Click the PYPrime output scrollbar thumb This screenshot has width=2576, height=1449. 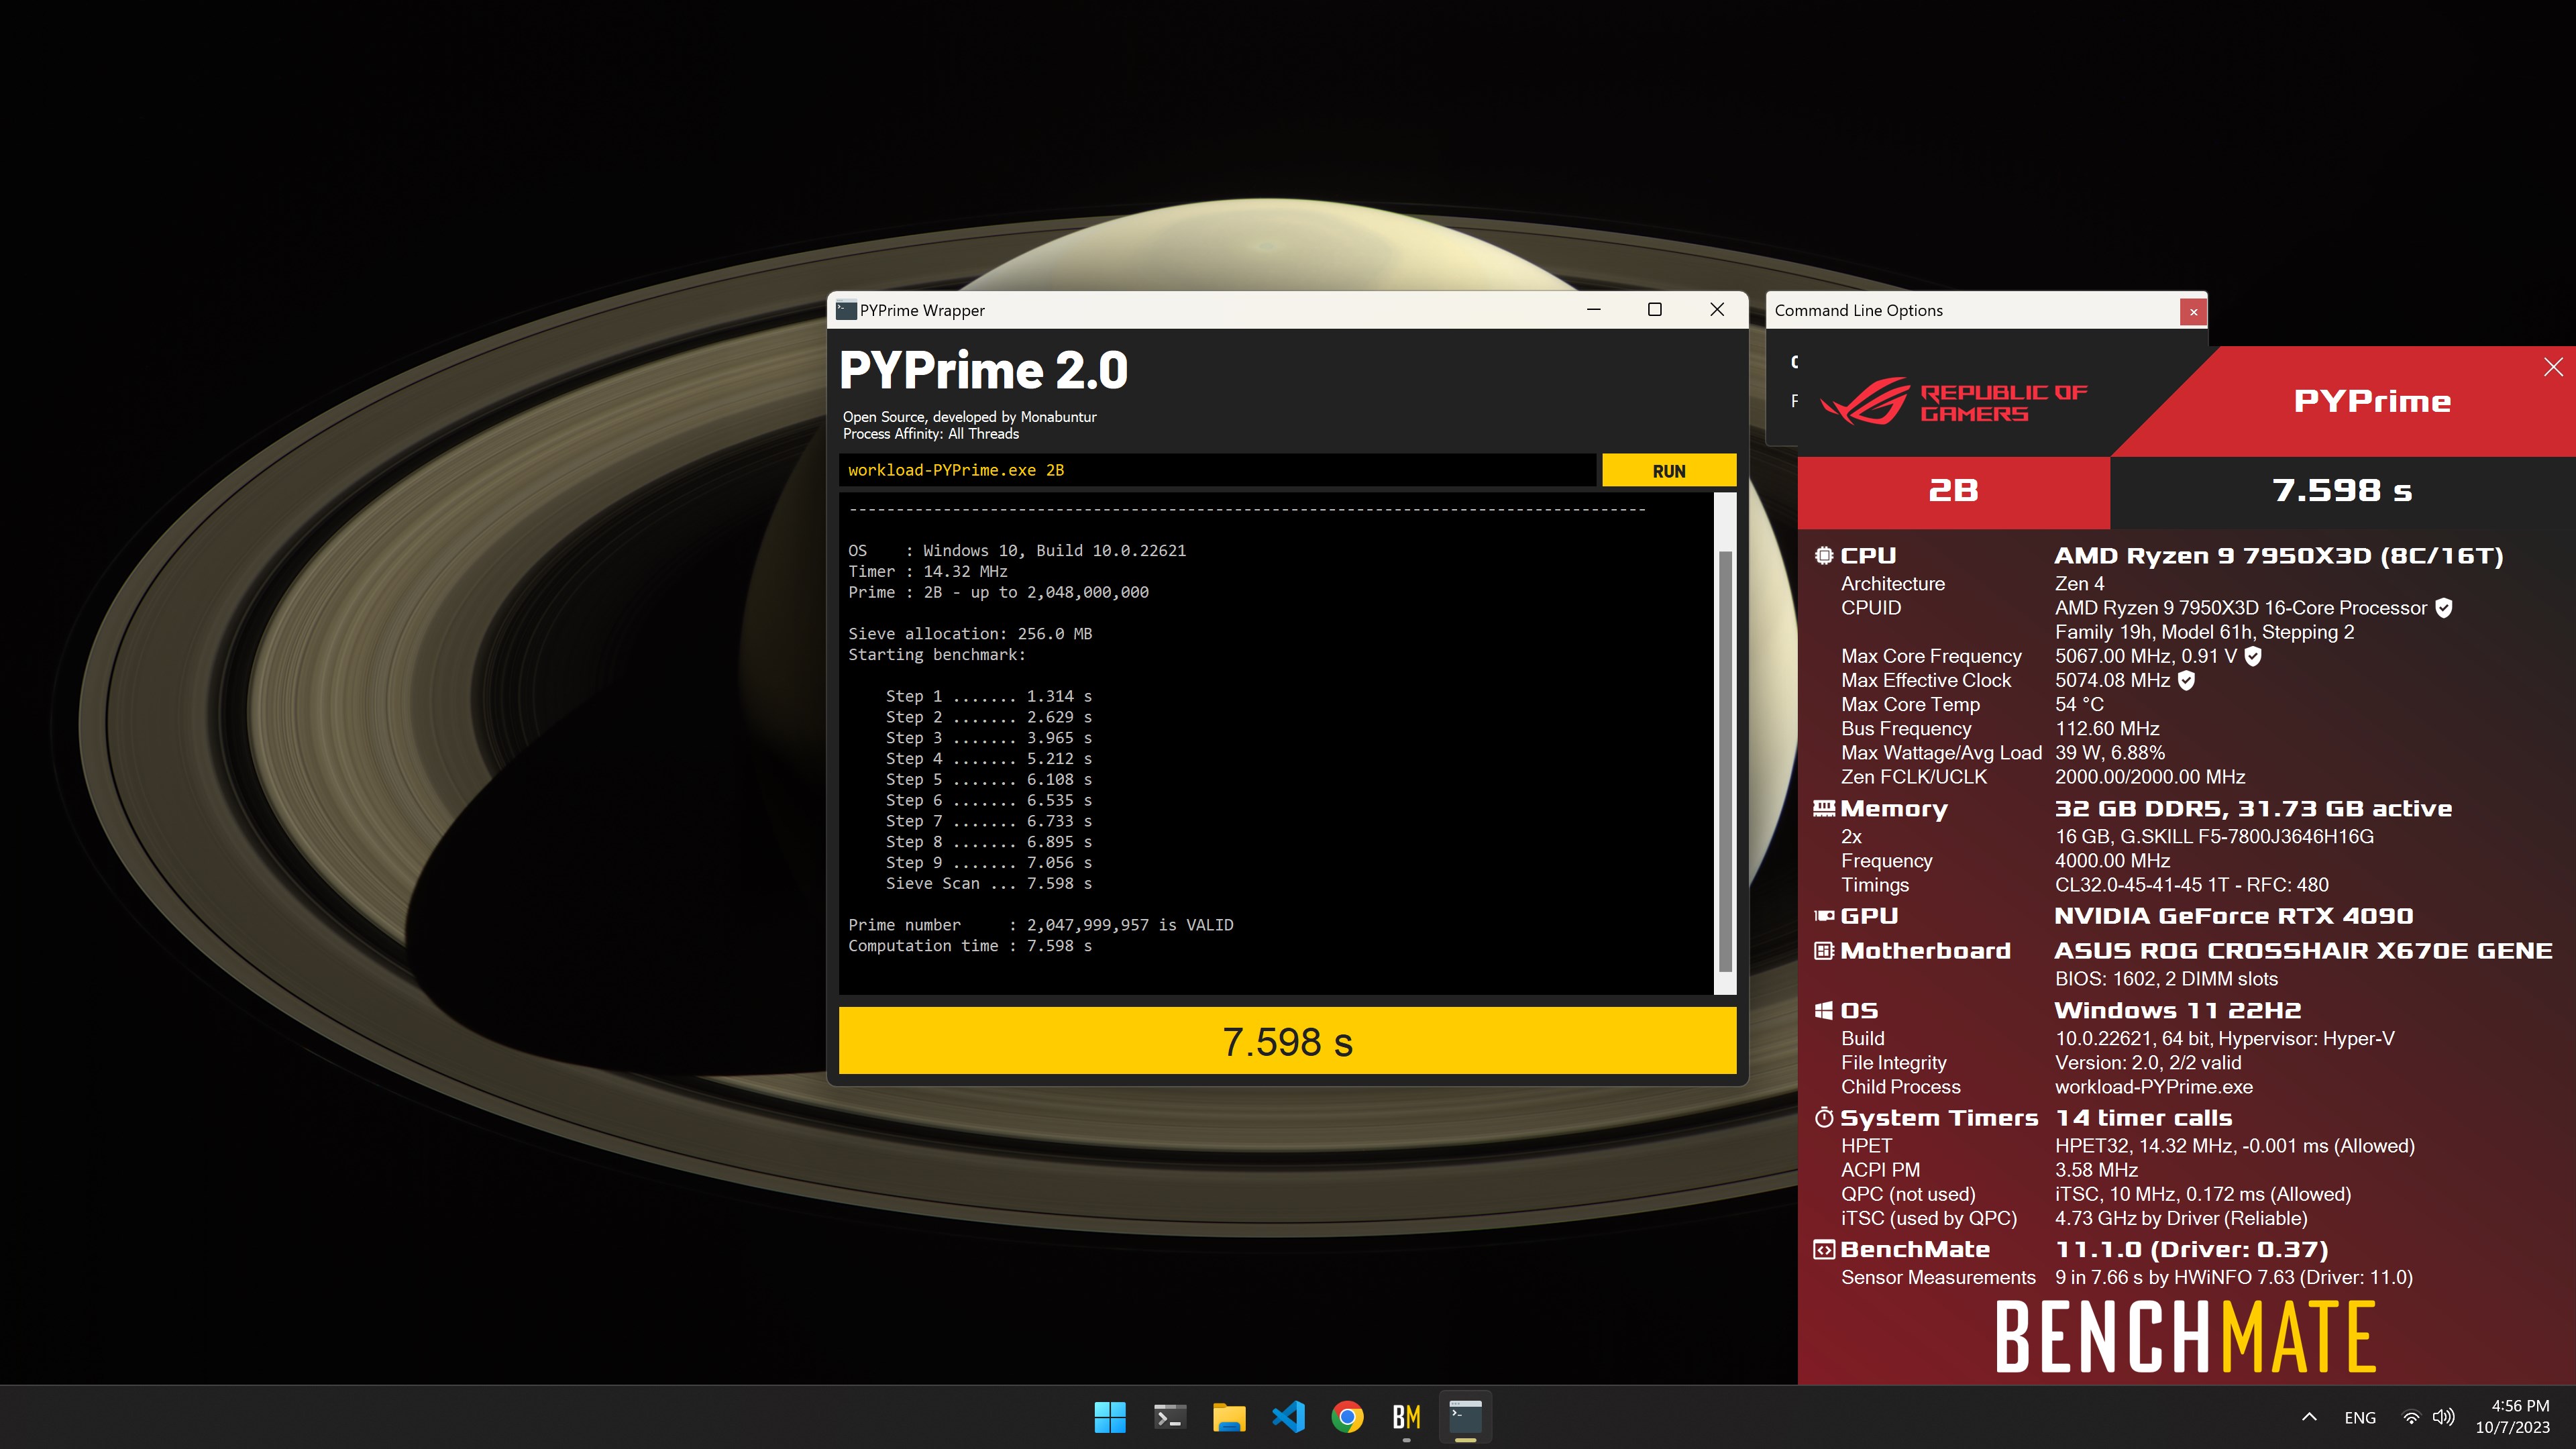pyautogui.click(x=1725, y=760)
